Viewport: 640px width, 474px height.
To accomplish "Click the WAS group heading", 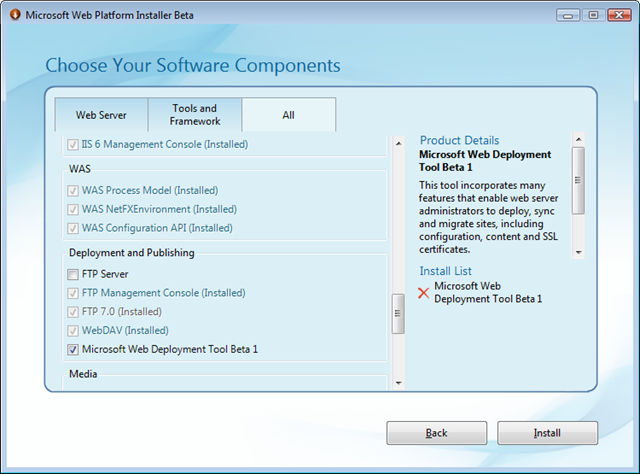I will (x=80, y=169).
